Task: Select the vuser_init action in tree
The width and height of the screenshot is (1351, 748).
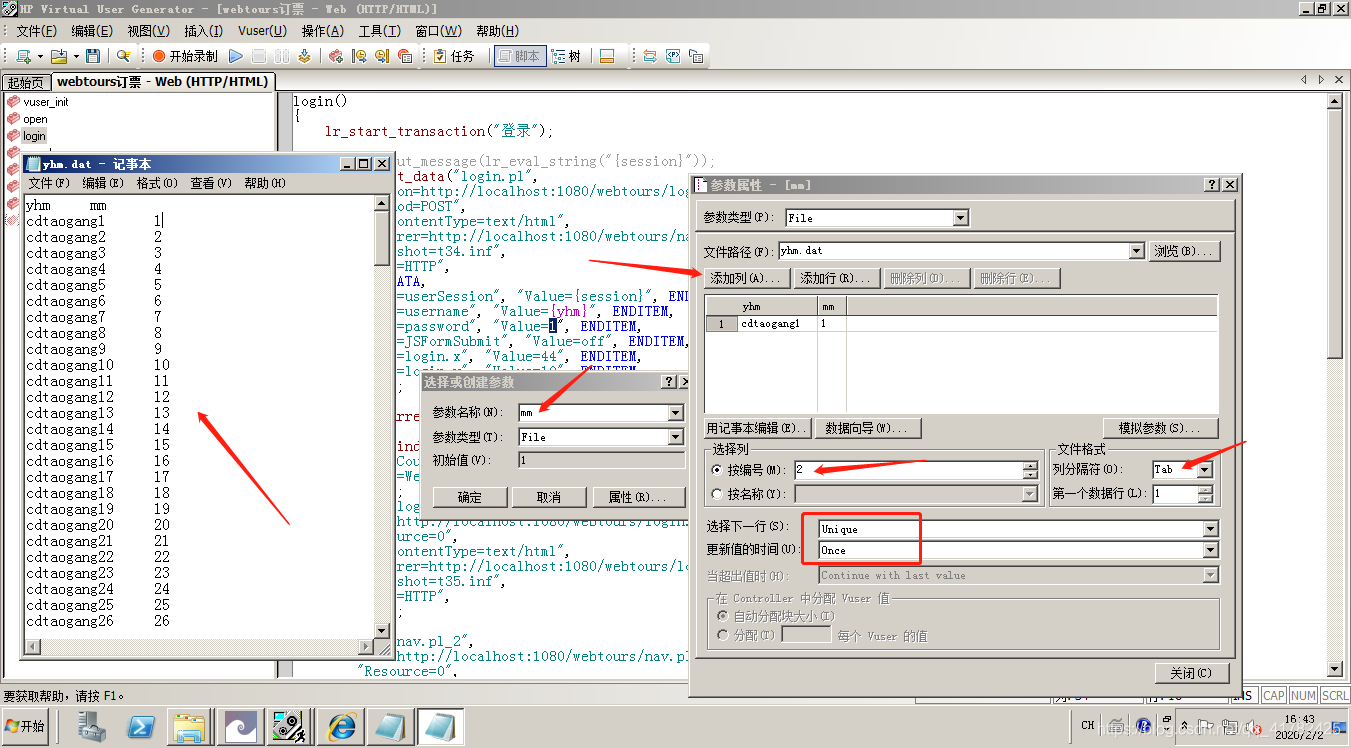Action: point(46,102)
